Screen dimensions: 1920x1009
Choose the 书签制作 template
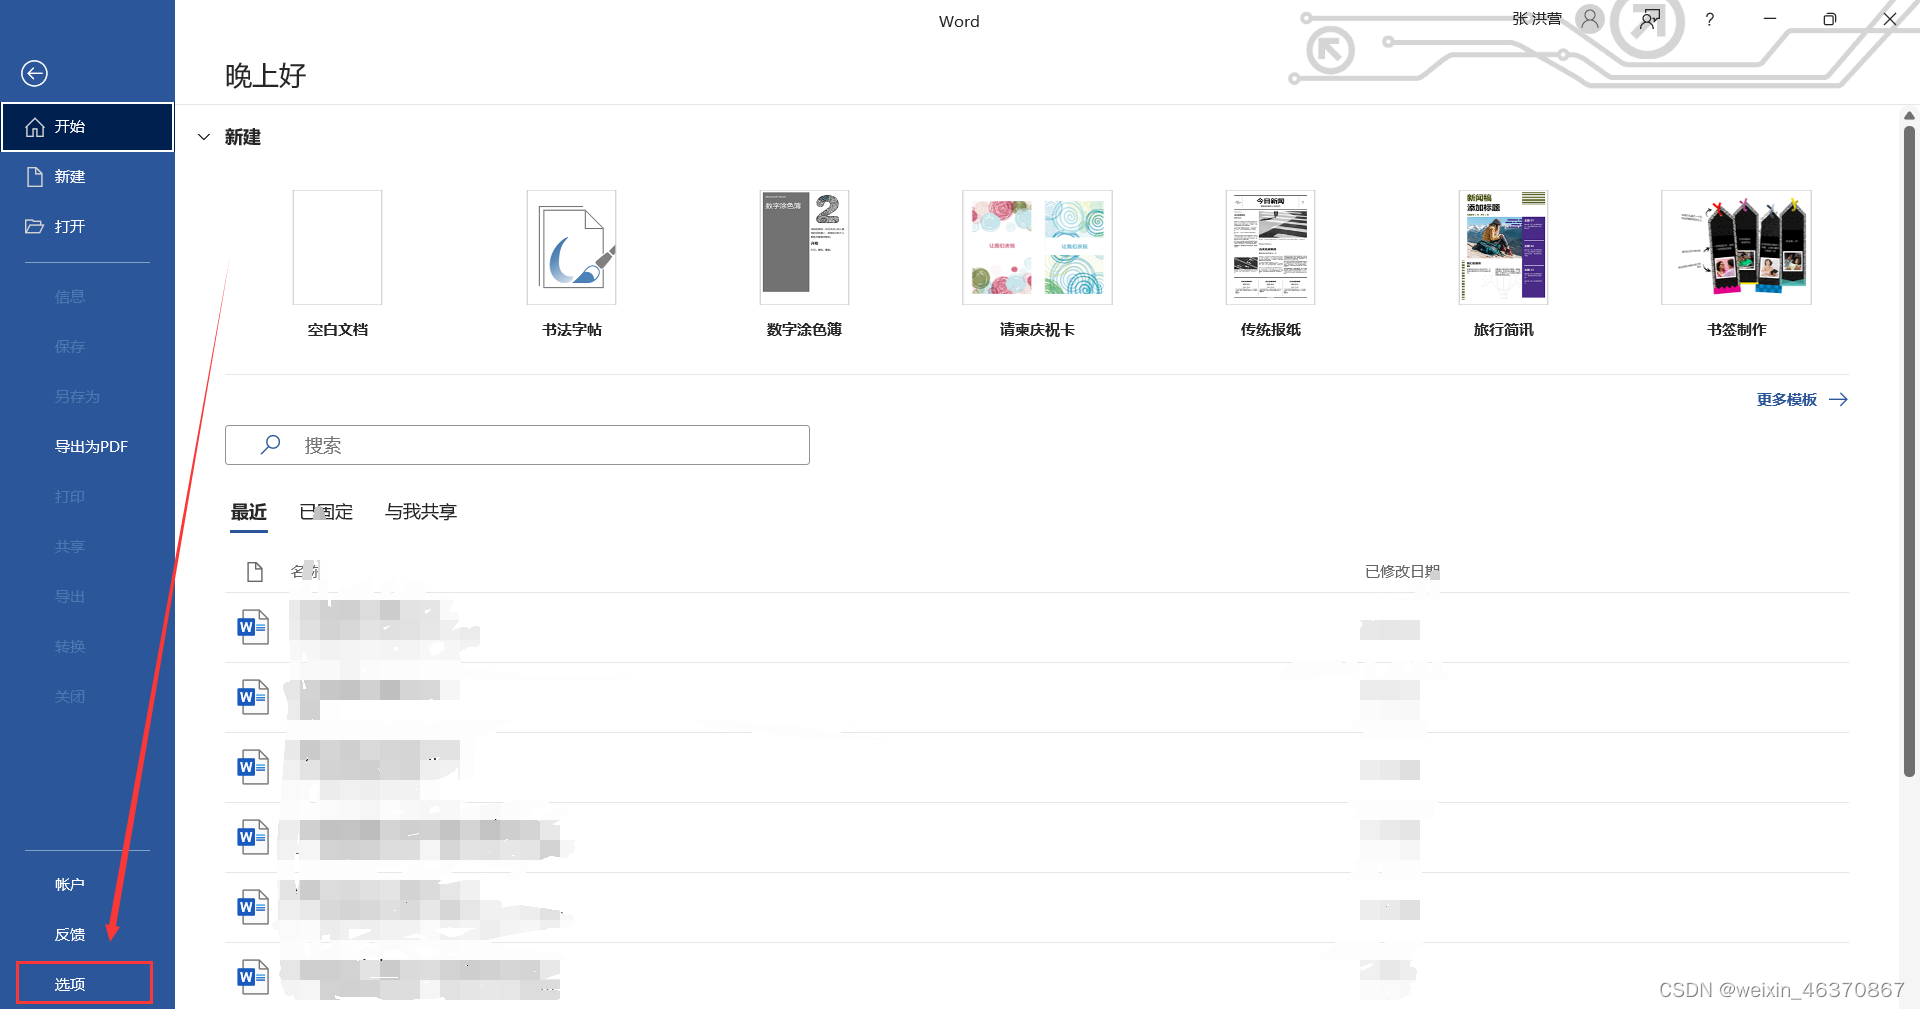click(1736, 264)
